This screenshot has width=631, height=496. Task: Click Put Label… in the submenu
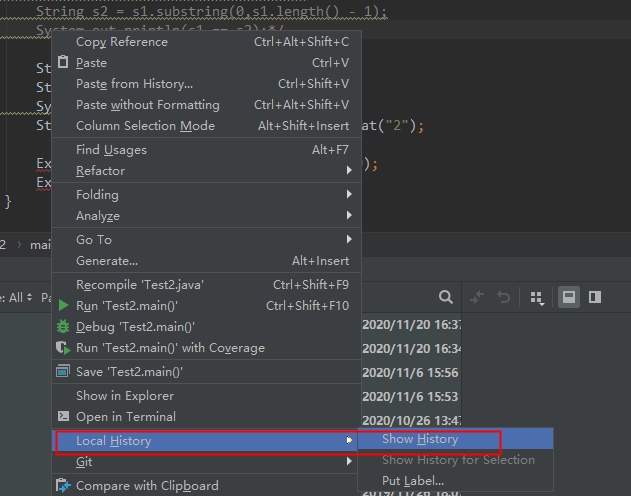pyautogui.click(x=456, y=481)
